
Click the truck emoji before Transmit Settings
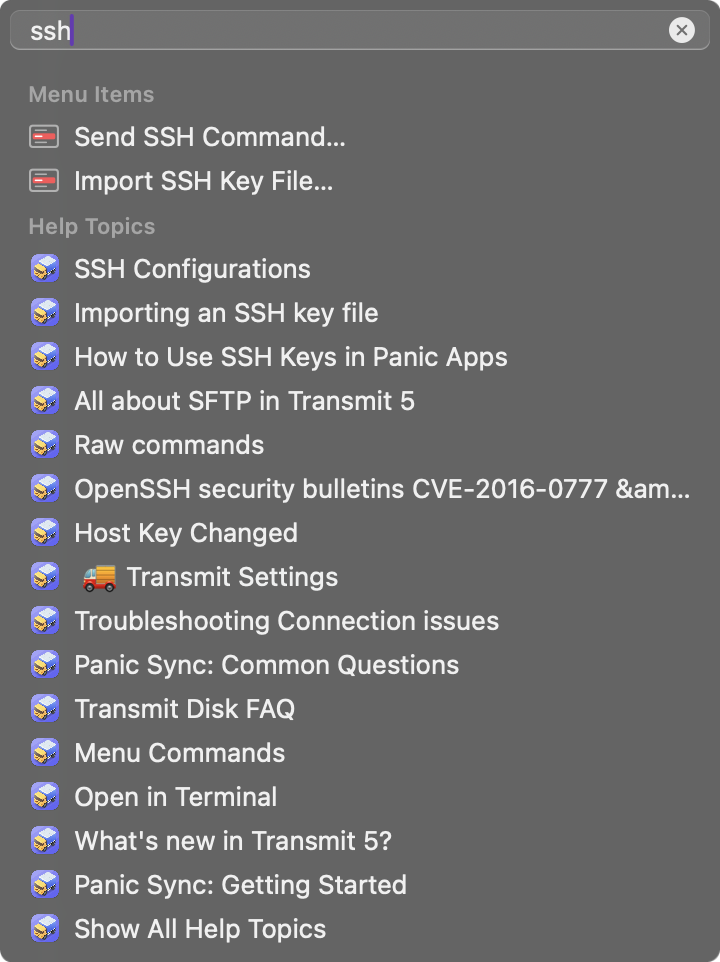tap(99, 577)
